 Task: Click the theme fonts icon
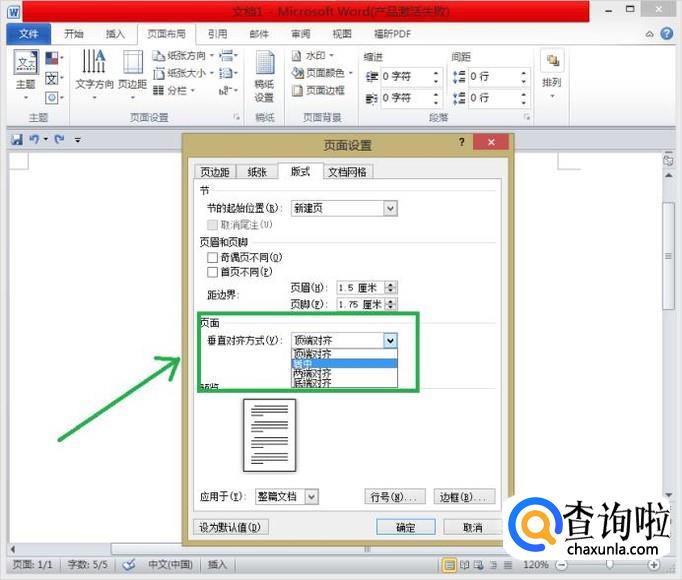coord(53,78)
